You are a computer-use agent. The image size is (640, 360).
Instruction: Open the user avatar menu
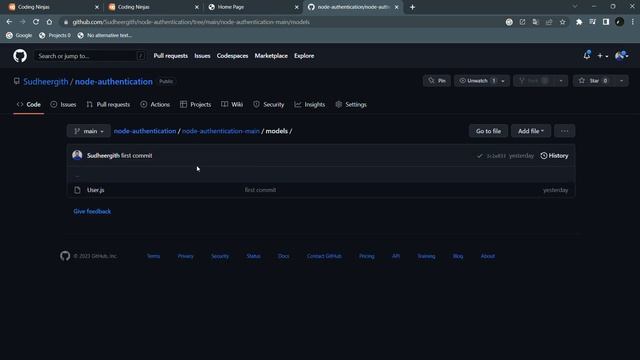click(x=622, y=56)
